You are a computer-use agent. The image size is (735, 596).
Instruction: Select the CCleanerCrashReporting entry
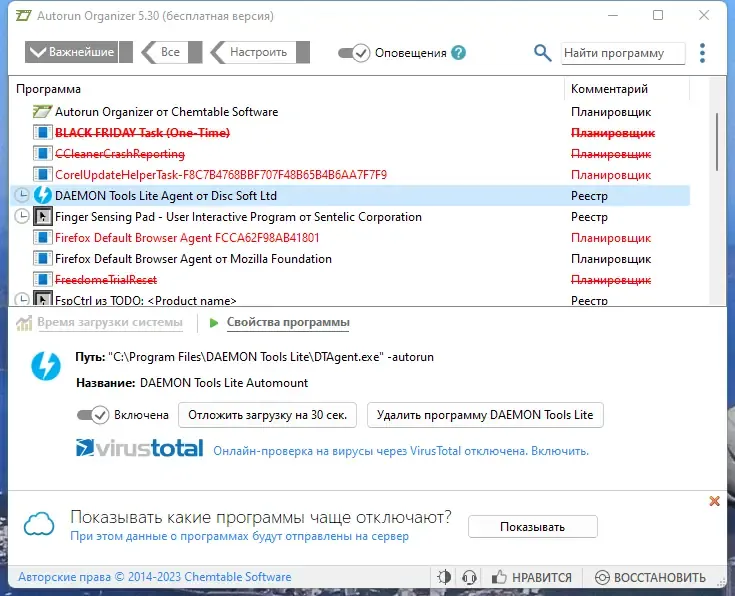[x=350, y=153]
